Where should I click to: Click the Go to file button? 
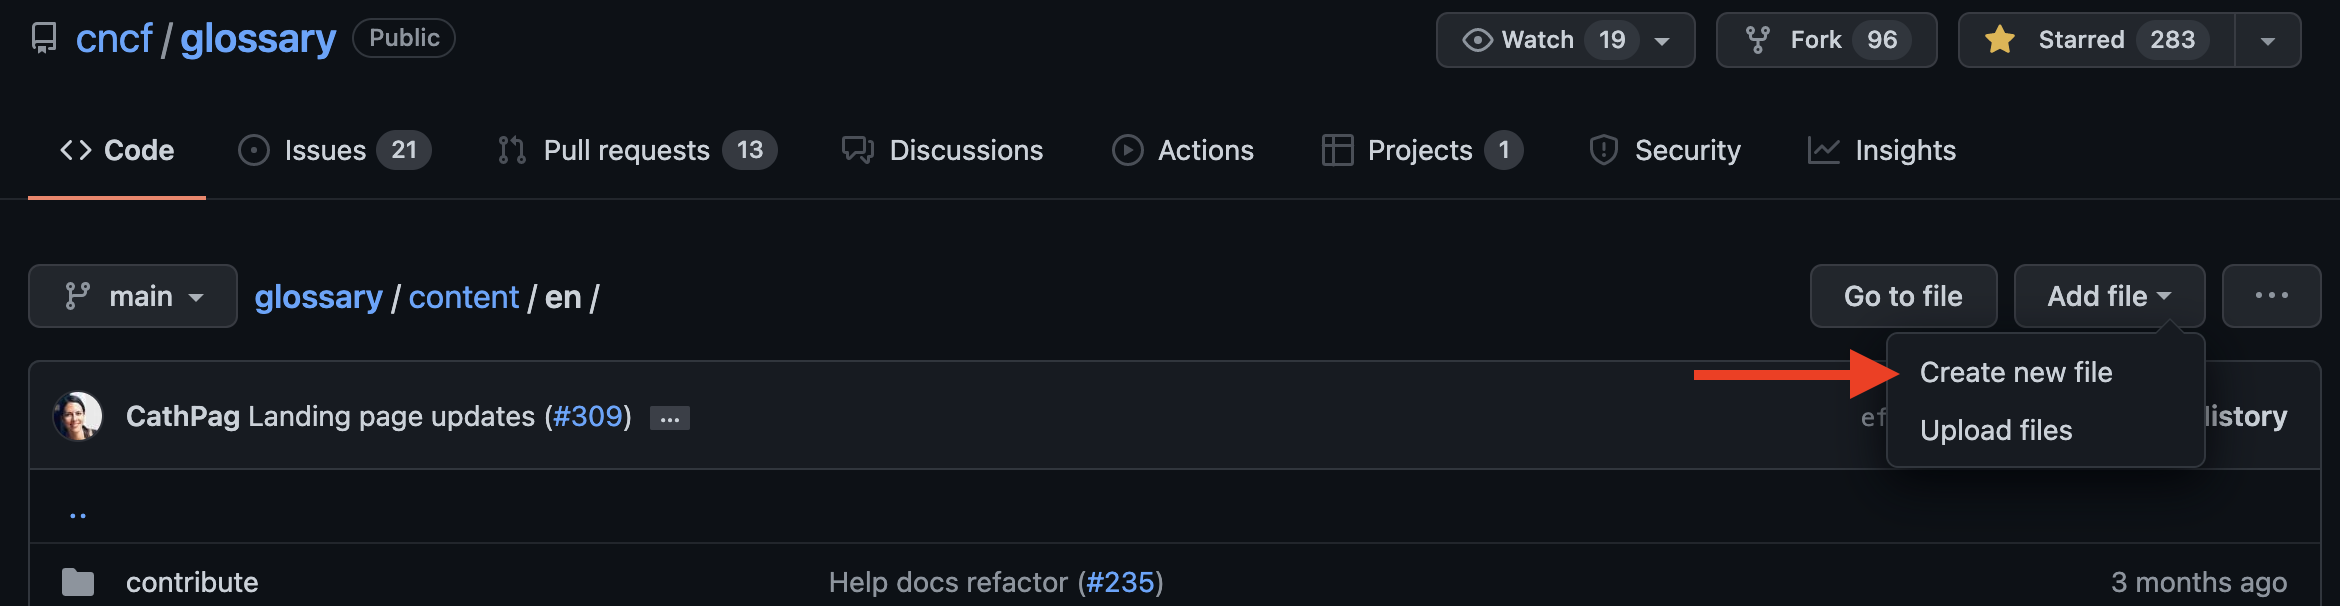pyautogui.click(x=1902, y=296)
